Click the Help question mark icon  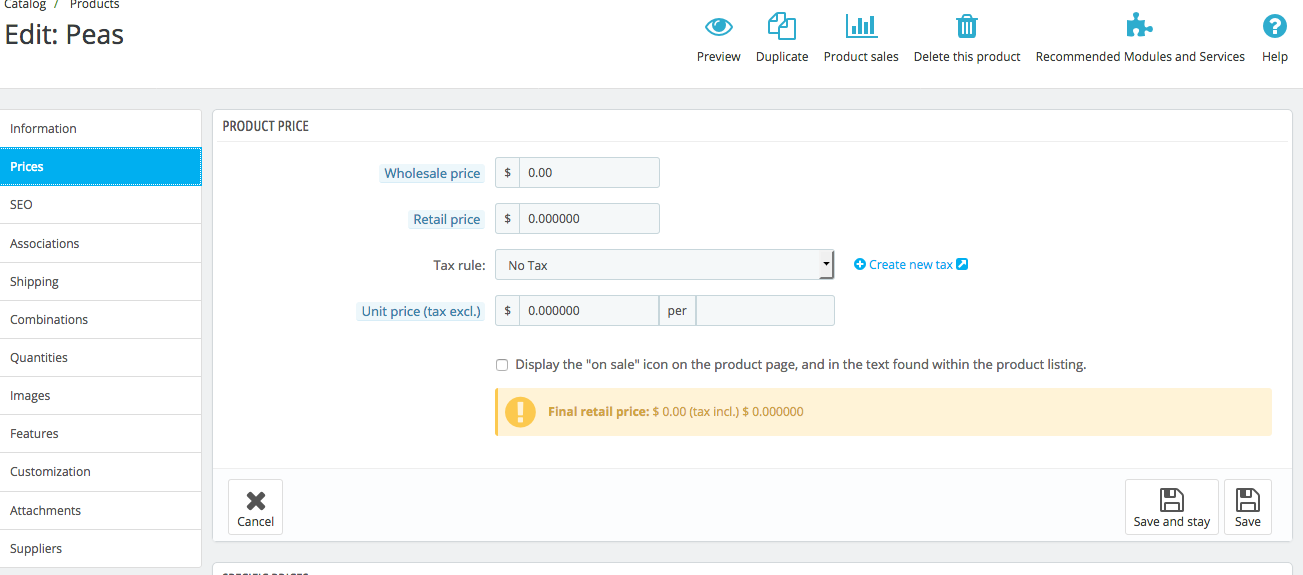point(1274,27)
